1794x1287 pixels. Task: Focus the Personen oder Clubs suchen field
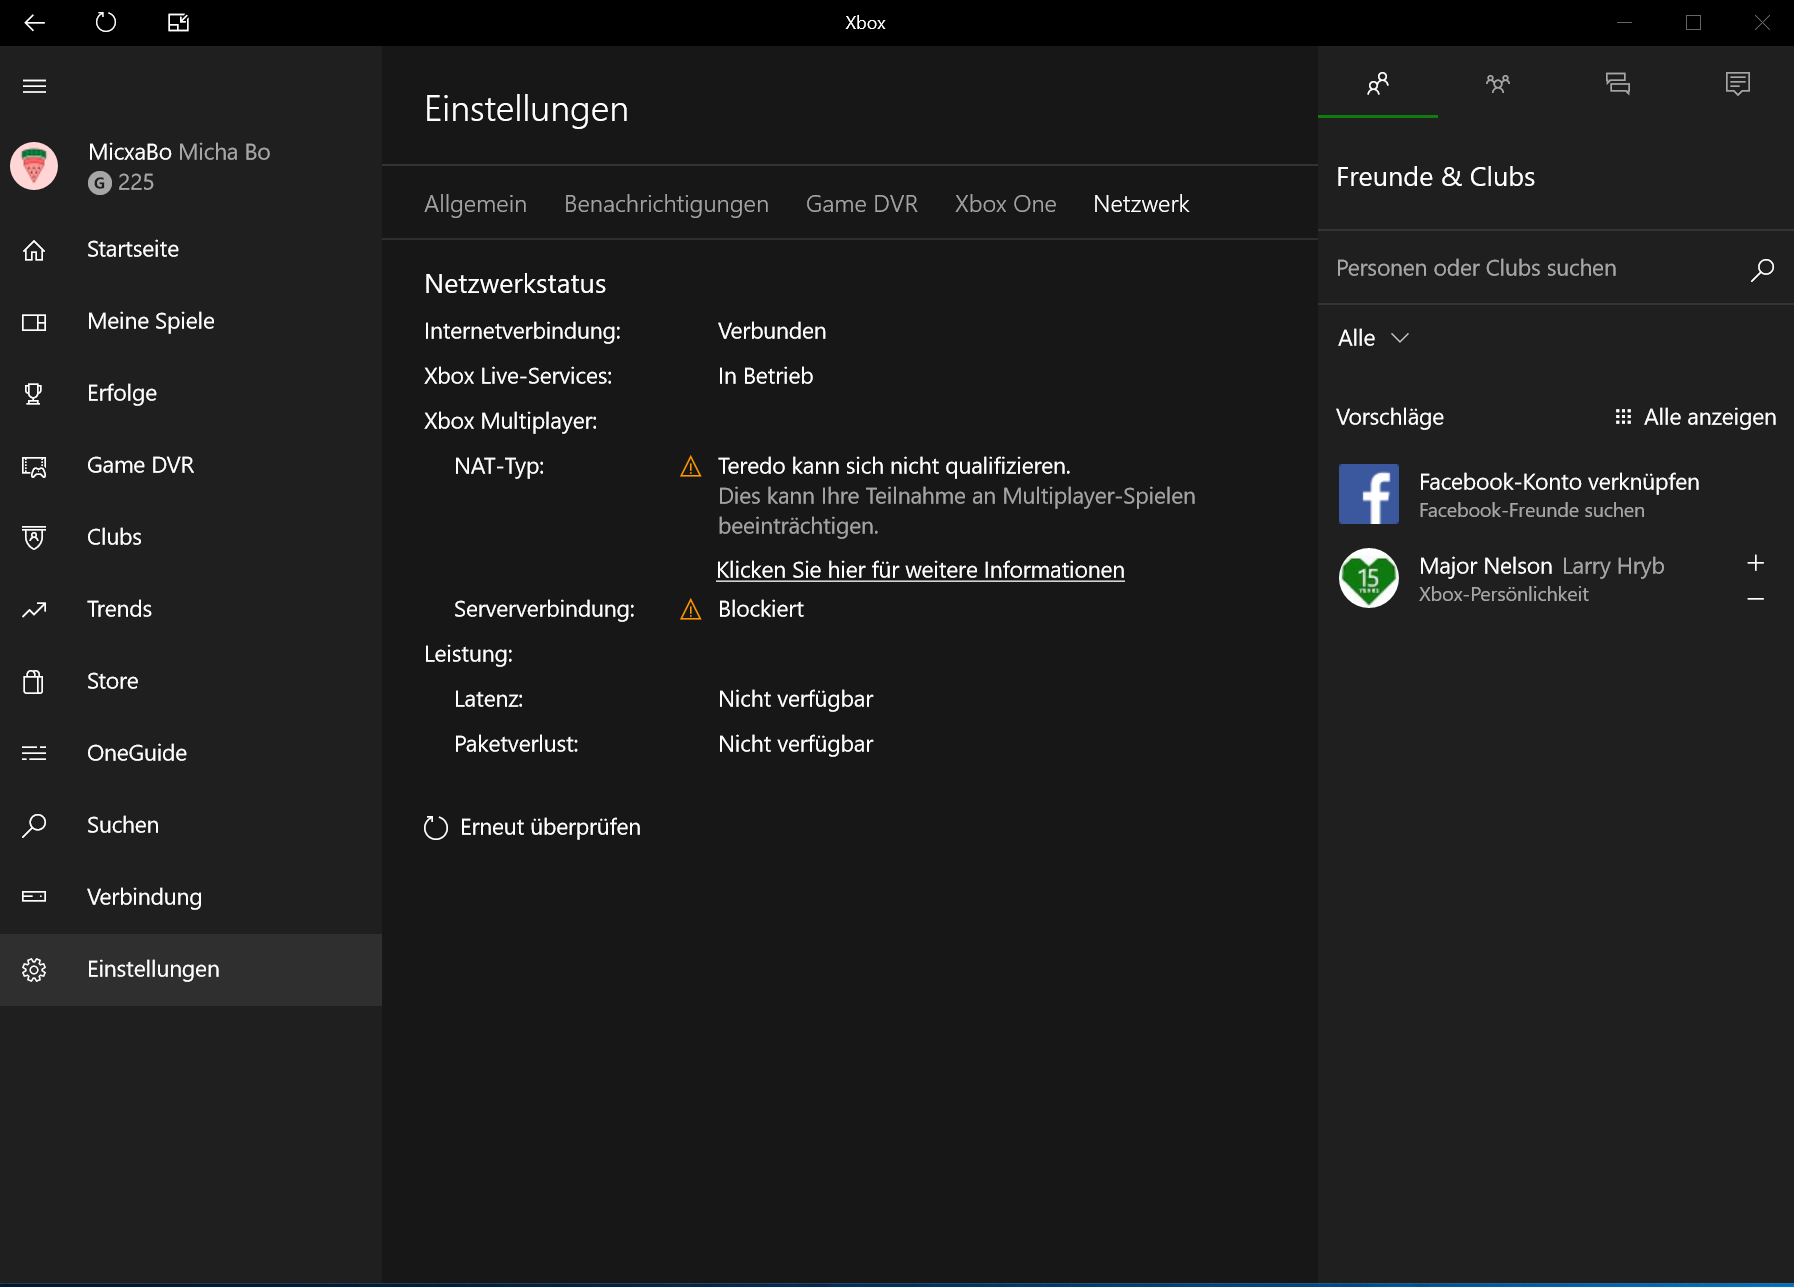(x=1556, y=268)
